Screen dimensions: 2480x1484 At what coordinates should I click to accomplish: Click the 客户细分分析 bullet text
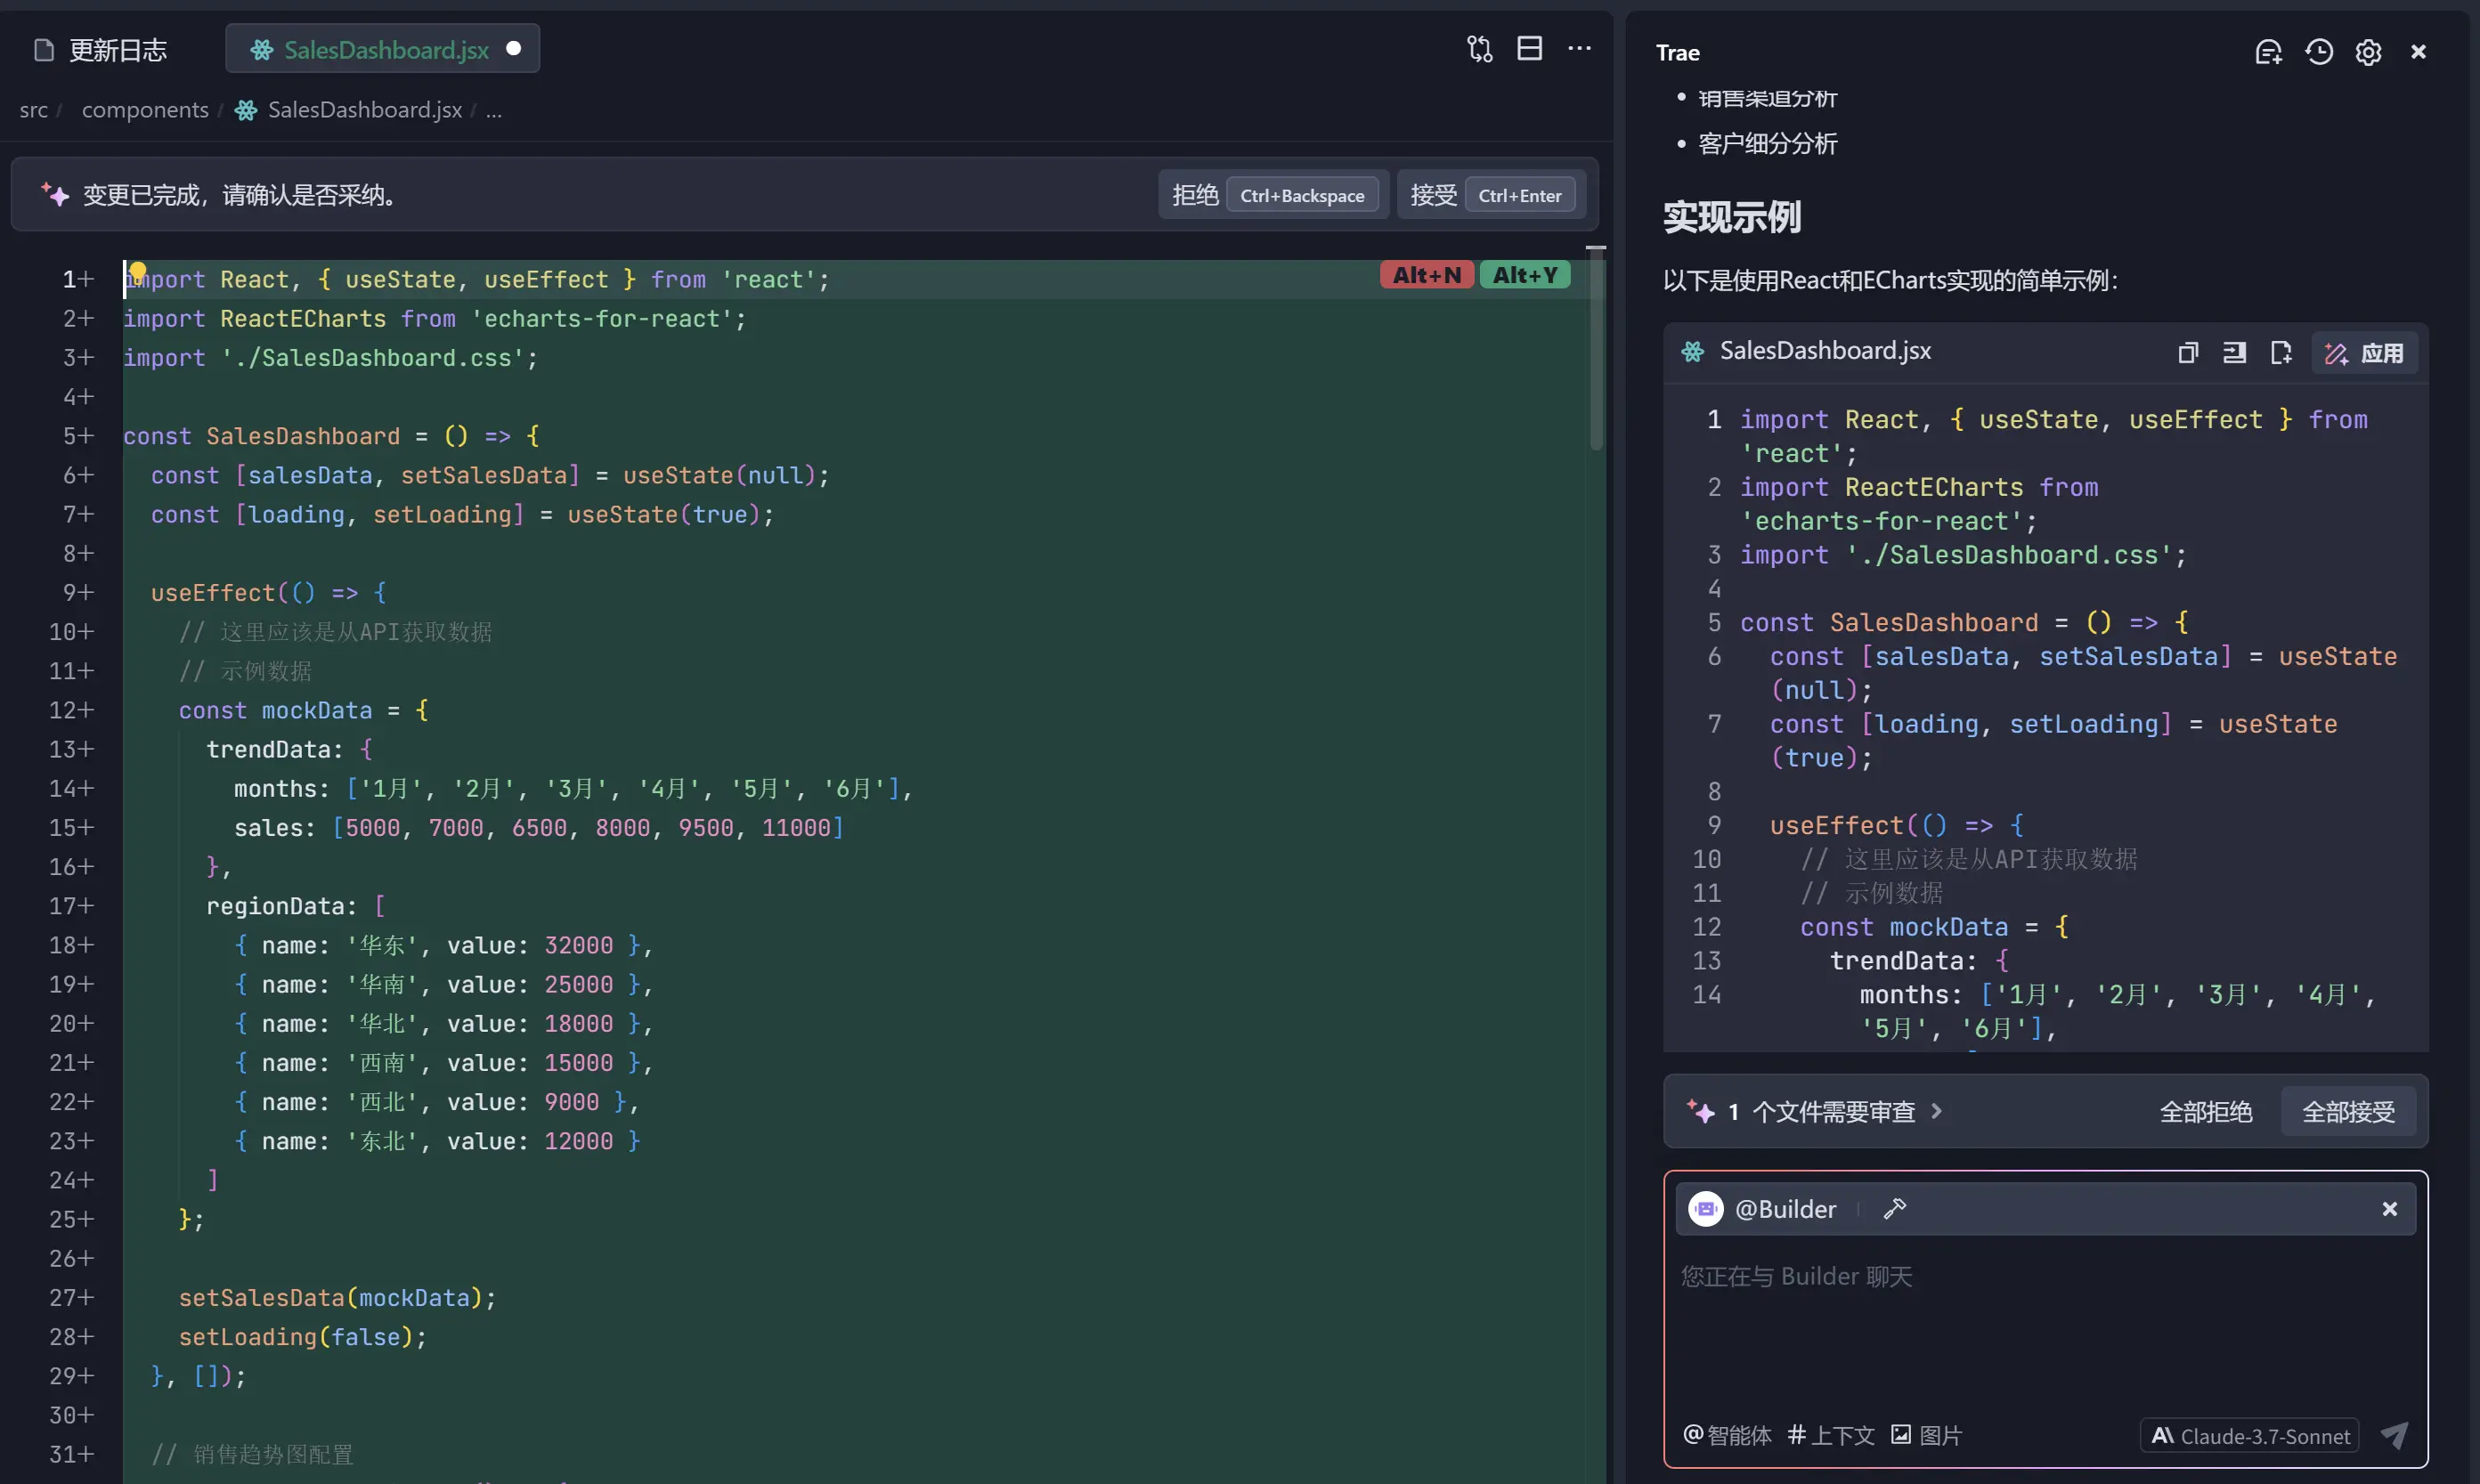tap(1768, 144)
